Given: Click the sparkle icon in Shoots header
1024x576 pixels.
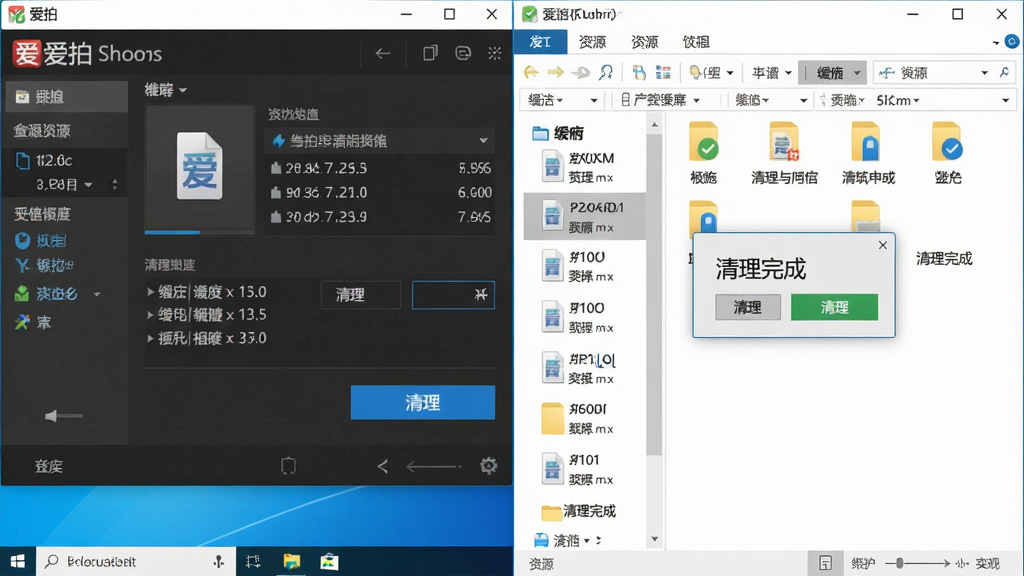Looking at the screenshot, I should coord(494,54).
